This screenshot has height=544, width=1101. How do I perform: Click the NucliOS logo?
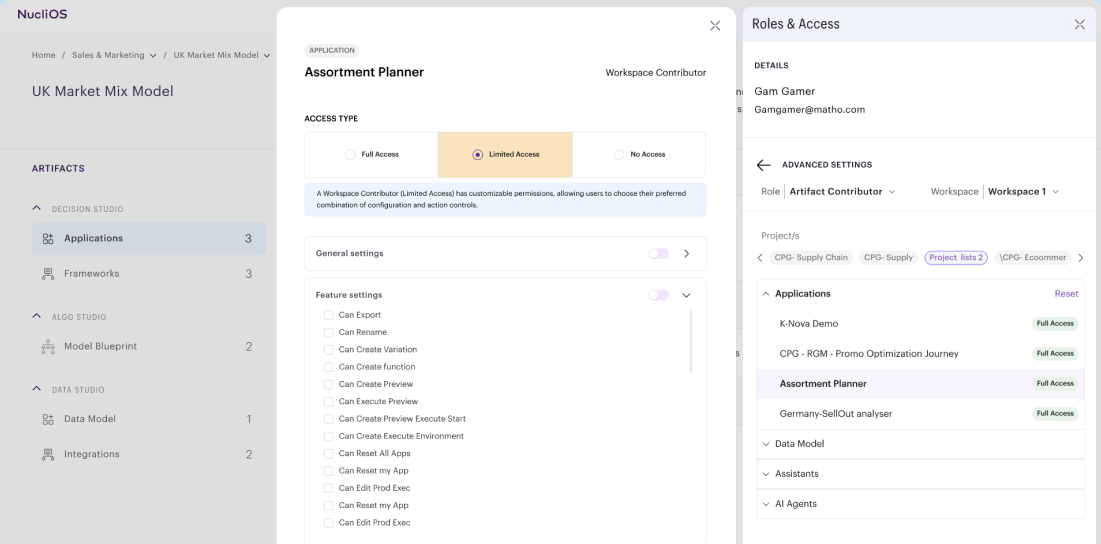coord(42,14)
